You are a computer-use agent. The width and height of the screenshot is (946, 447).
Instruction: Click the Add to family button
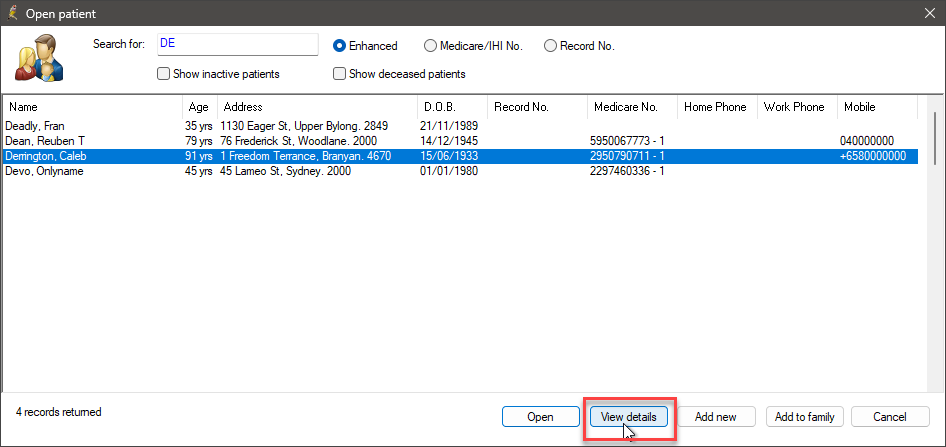click(804, 417)
